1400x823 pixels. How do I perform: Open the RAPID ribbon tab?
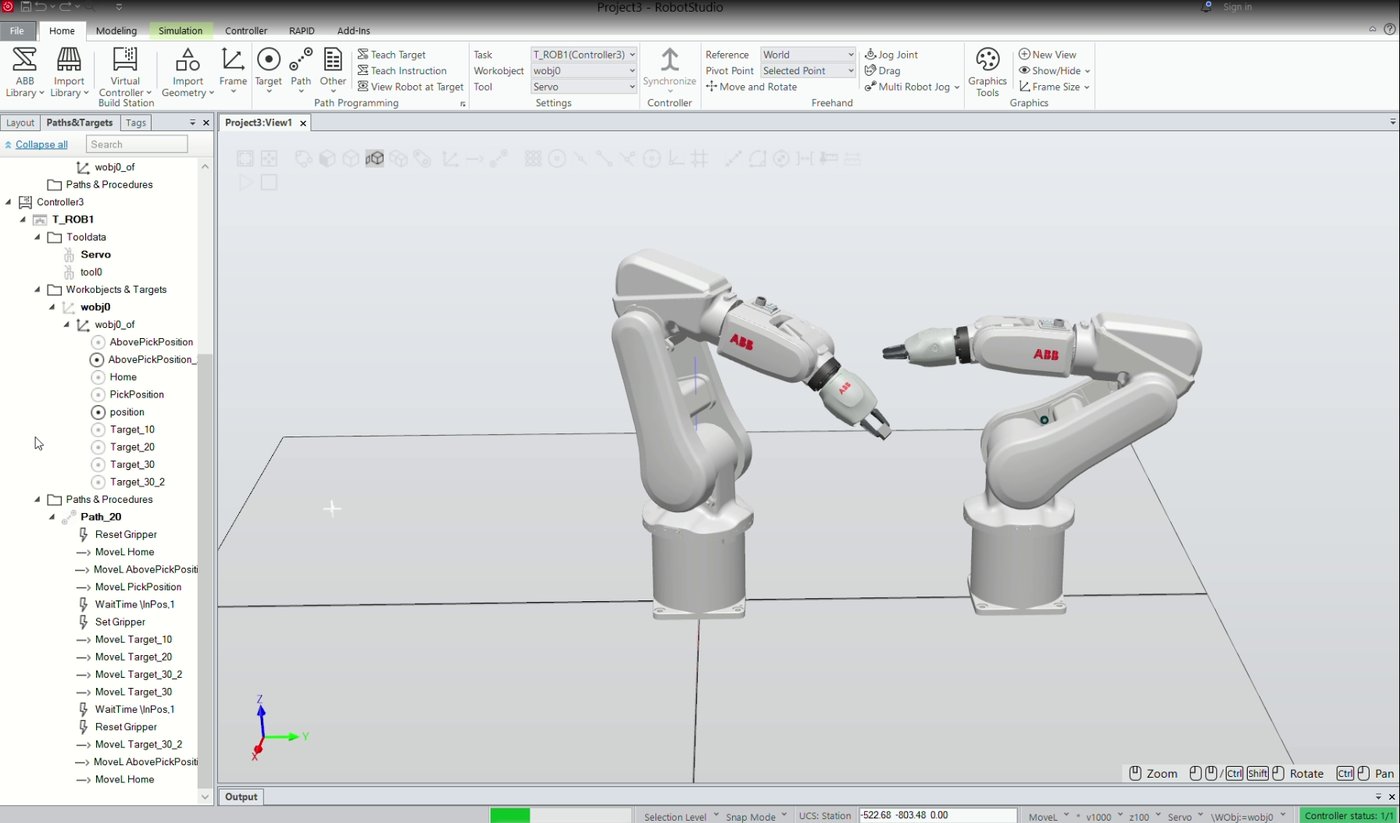tap(301, 31)
